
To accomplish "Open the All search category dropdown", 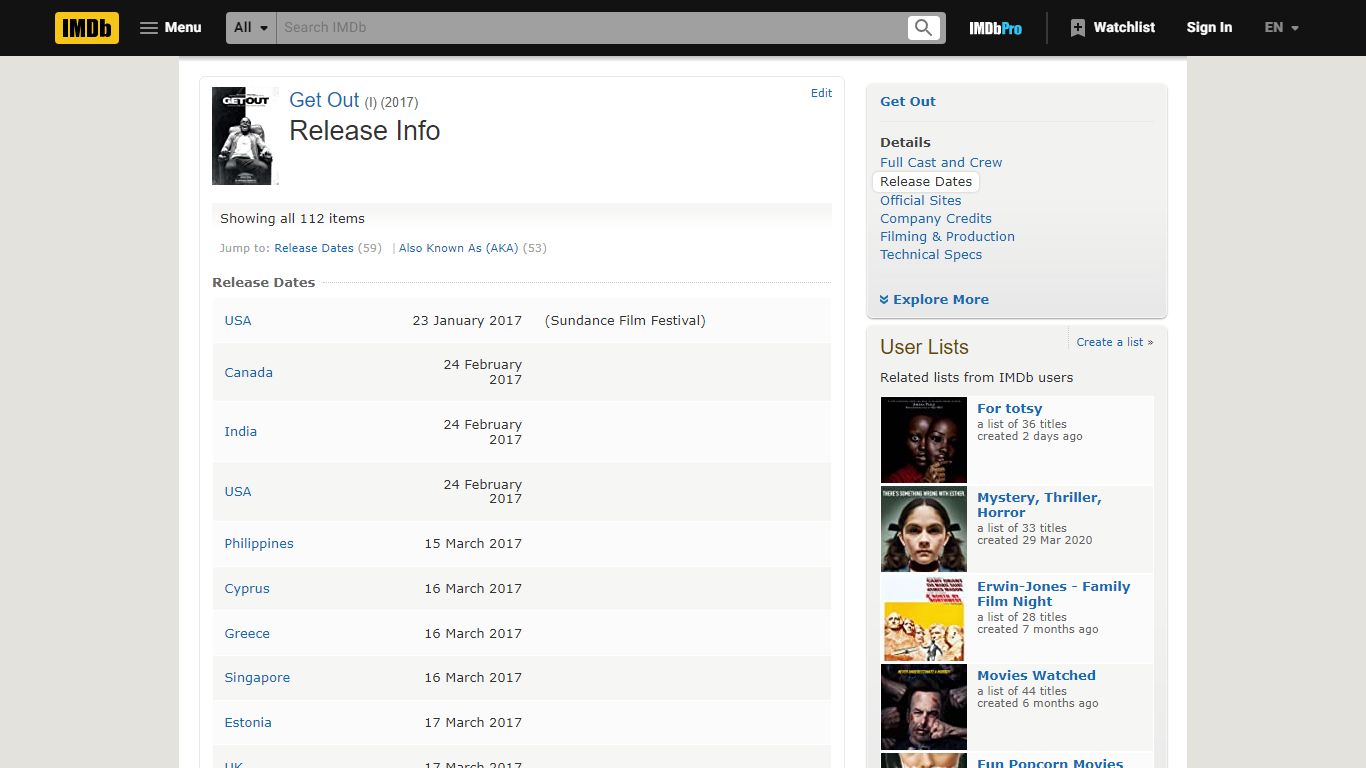I will pos(251,28).
